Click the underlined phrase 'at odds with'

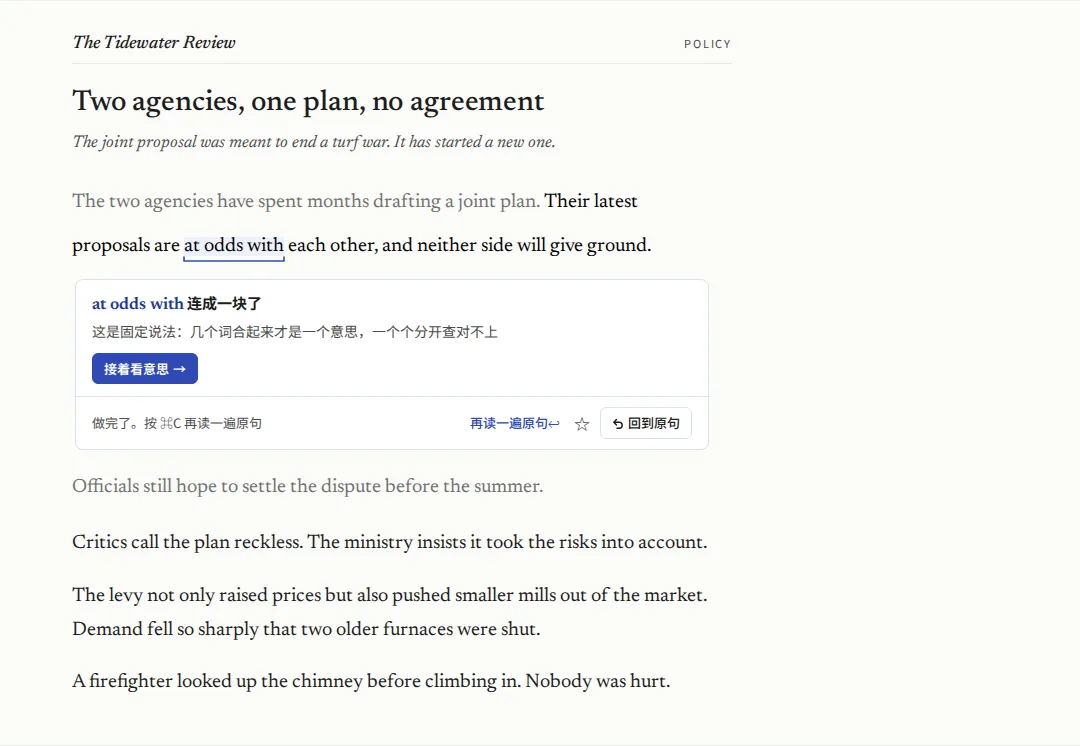pos(233,245)
